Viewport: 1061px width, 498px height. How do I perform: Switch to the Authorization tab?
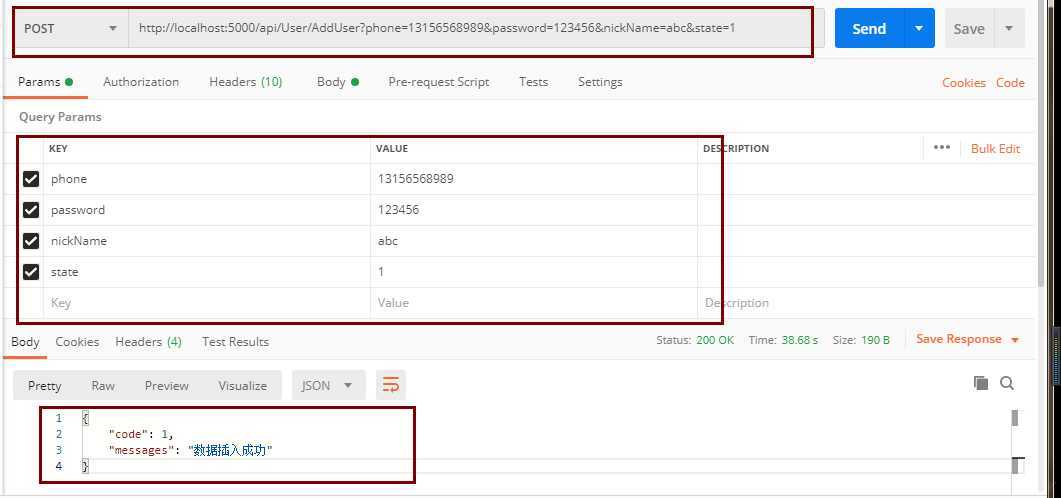pos(141,82)
